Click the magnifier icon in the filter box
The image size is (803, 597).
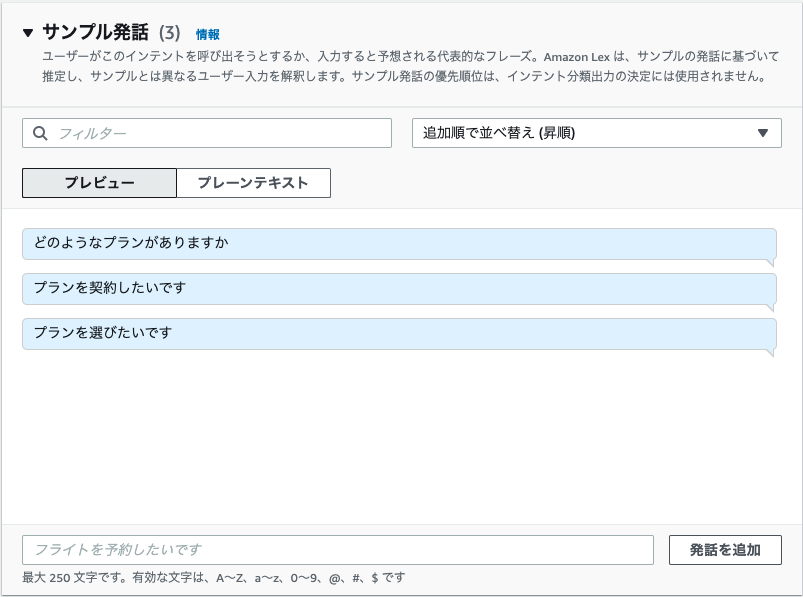(40, 133)
